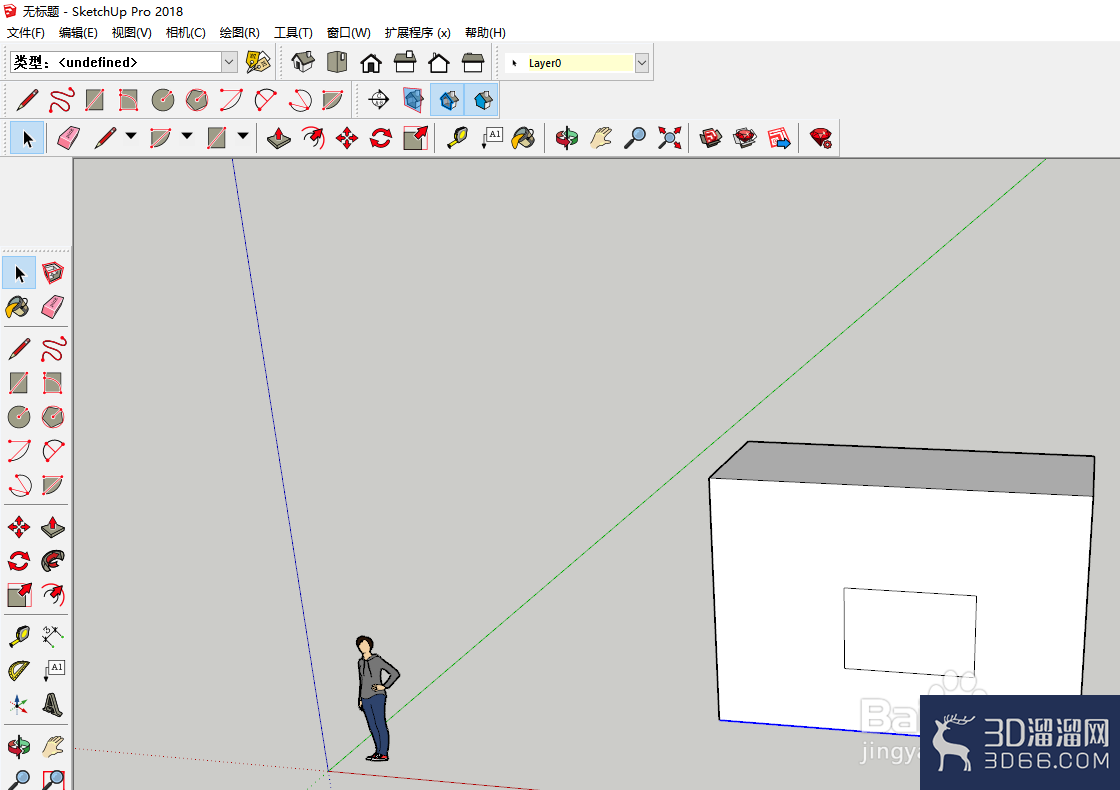Toggle Display Section Fill
This screenshot has width=1120, height=790.
click(482, 100)
